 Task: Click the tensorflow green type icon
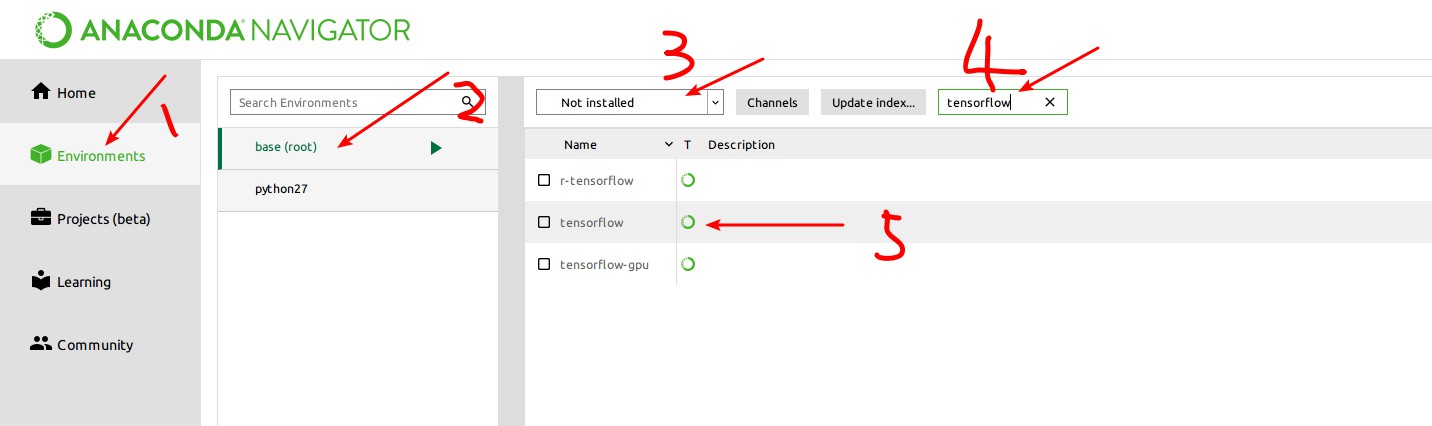pyautogui.click(x=688, y=222)
